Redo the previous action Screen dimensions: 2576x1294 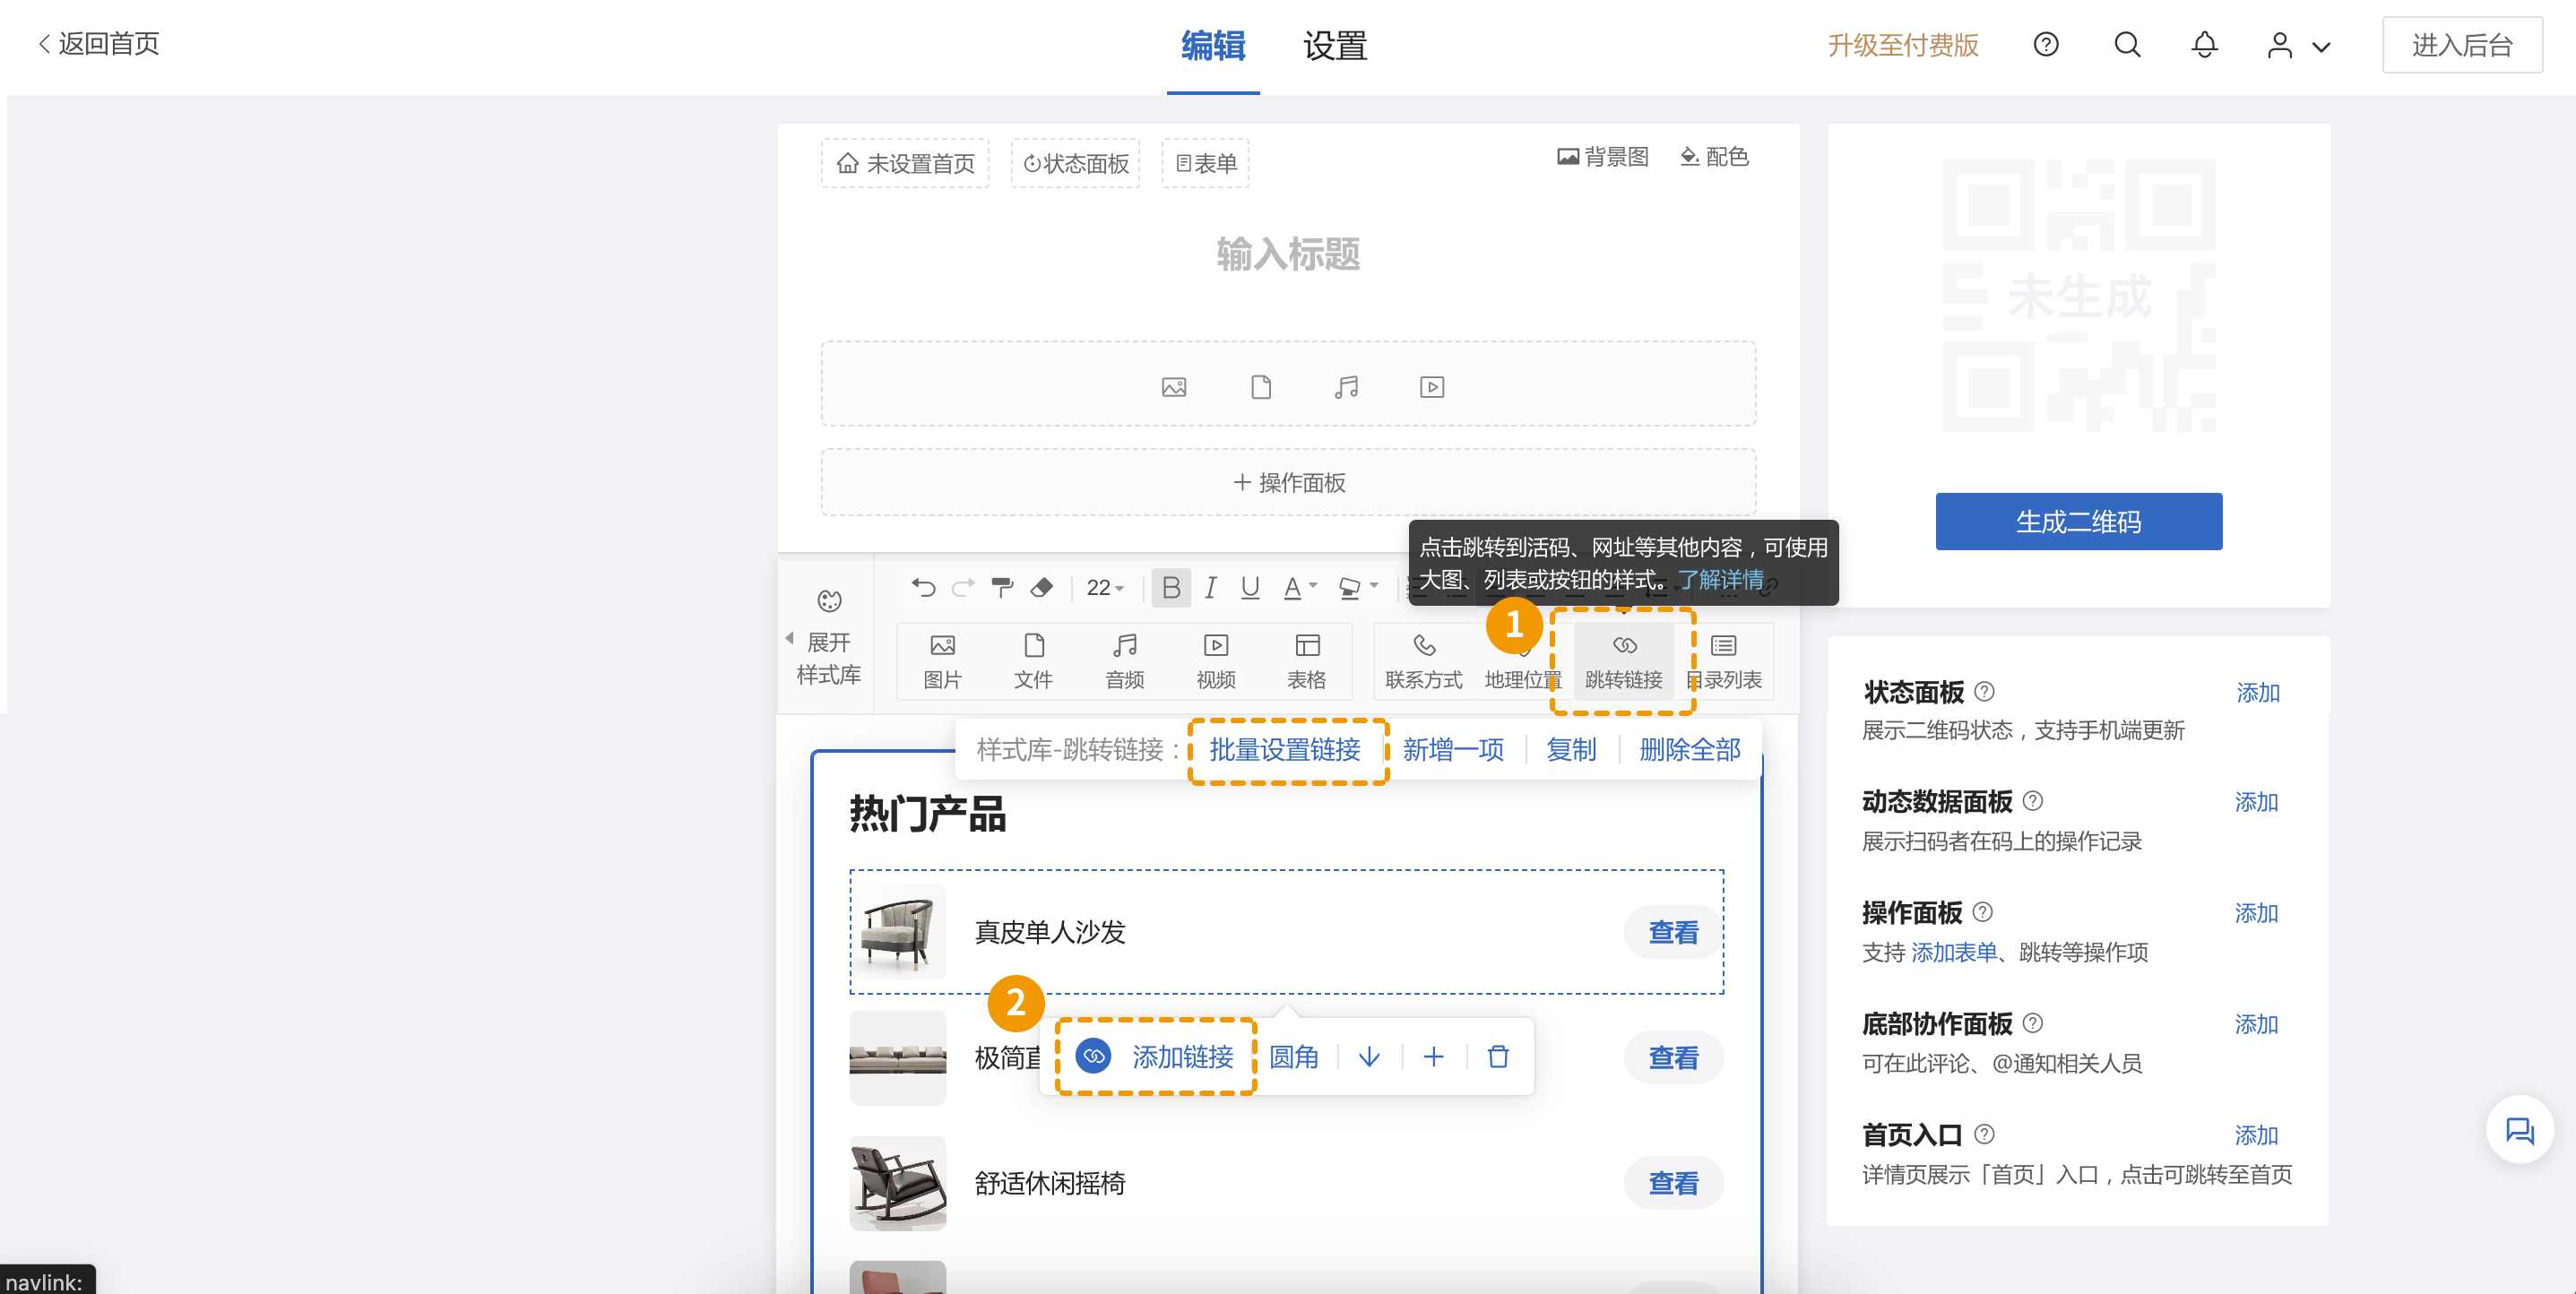coord(963,587)
